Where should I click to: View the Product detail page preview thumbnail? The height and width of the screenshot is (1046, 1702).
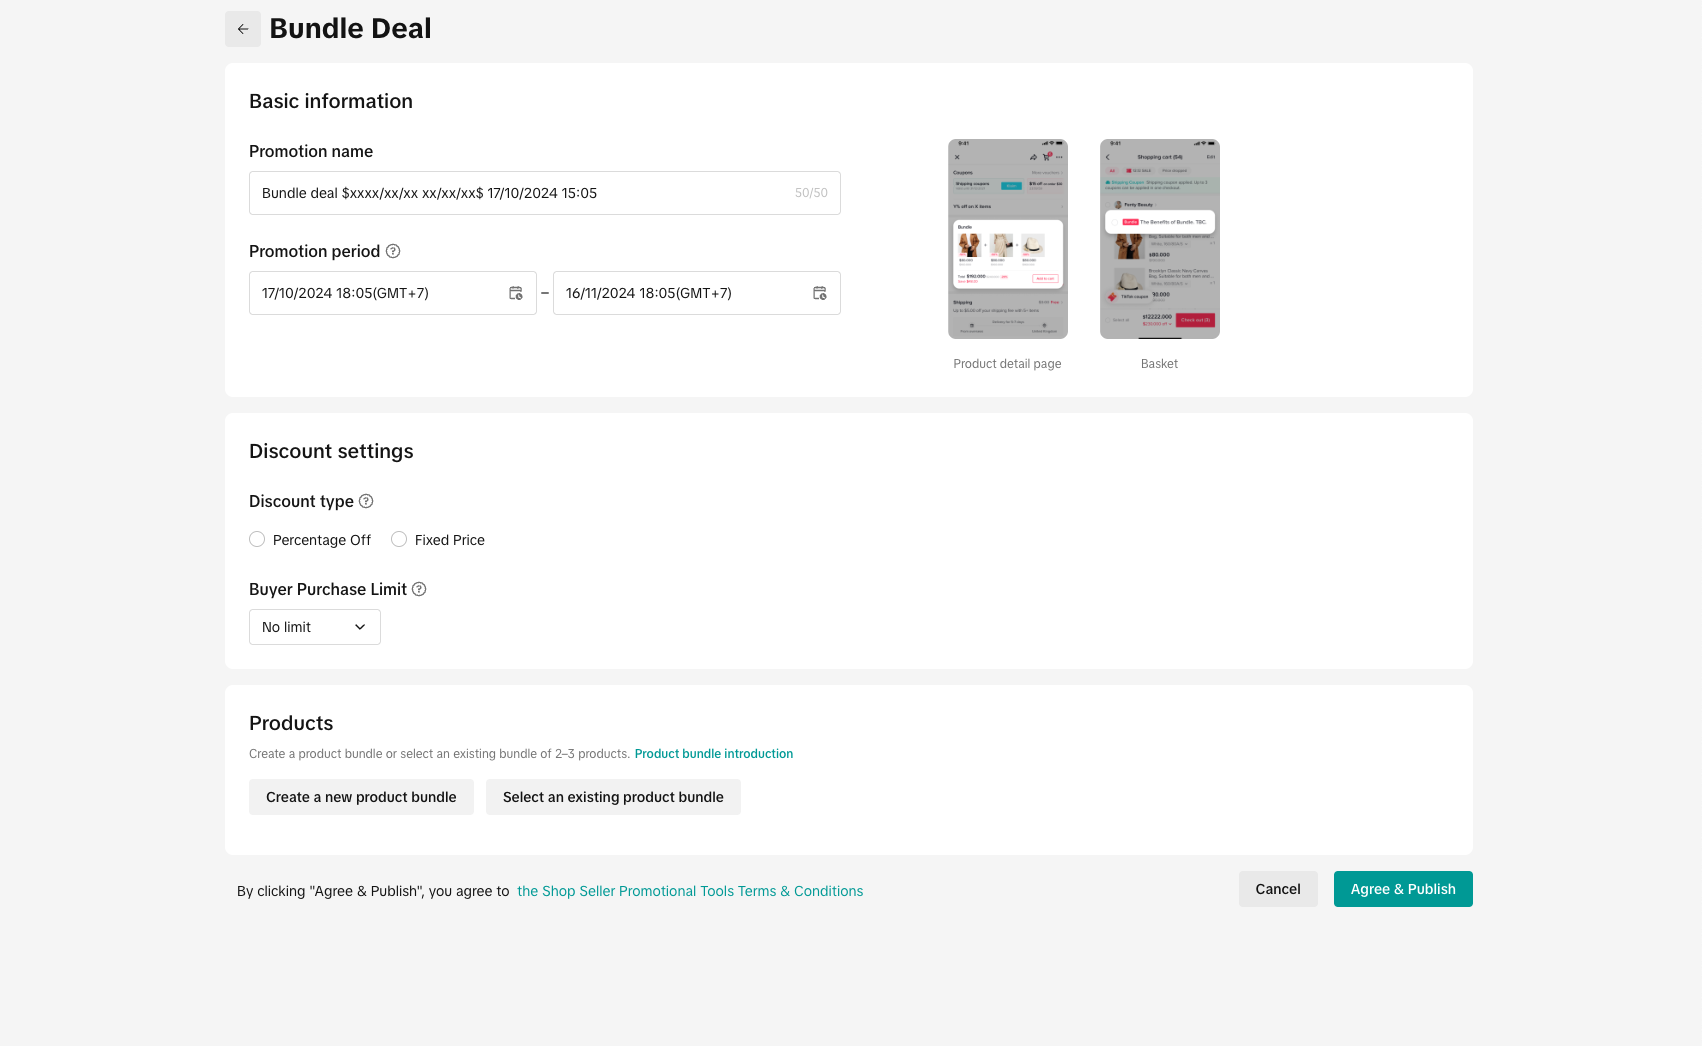tap(1007, 239)
